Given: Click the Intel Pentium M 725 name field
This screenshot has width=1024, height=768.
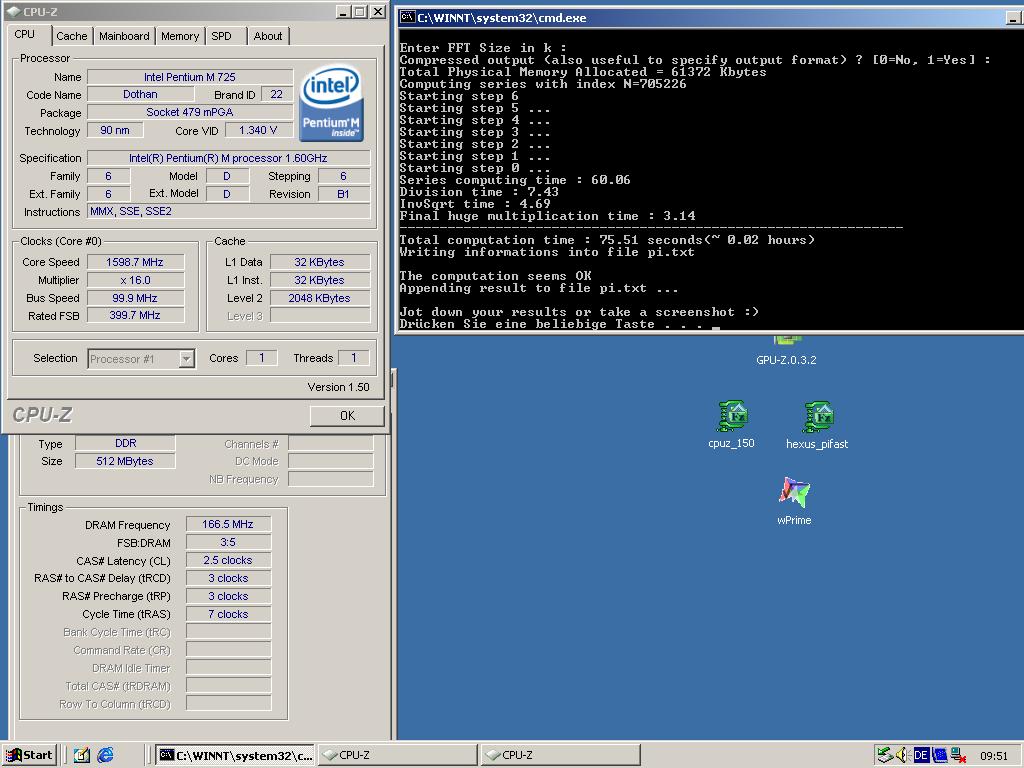Looking at the screenshot, I should [x=189, y=77].
